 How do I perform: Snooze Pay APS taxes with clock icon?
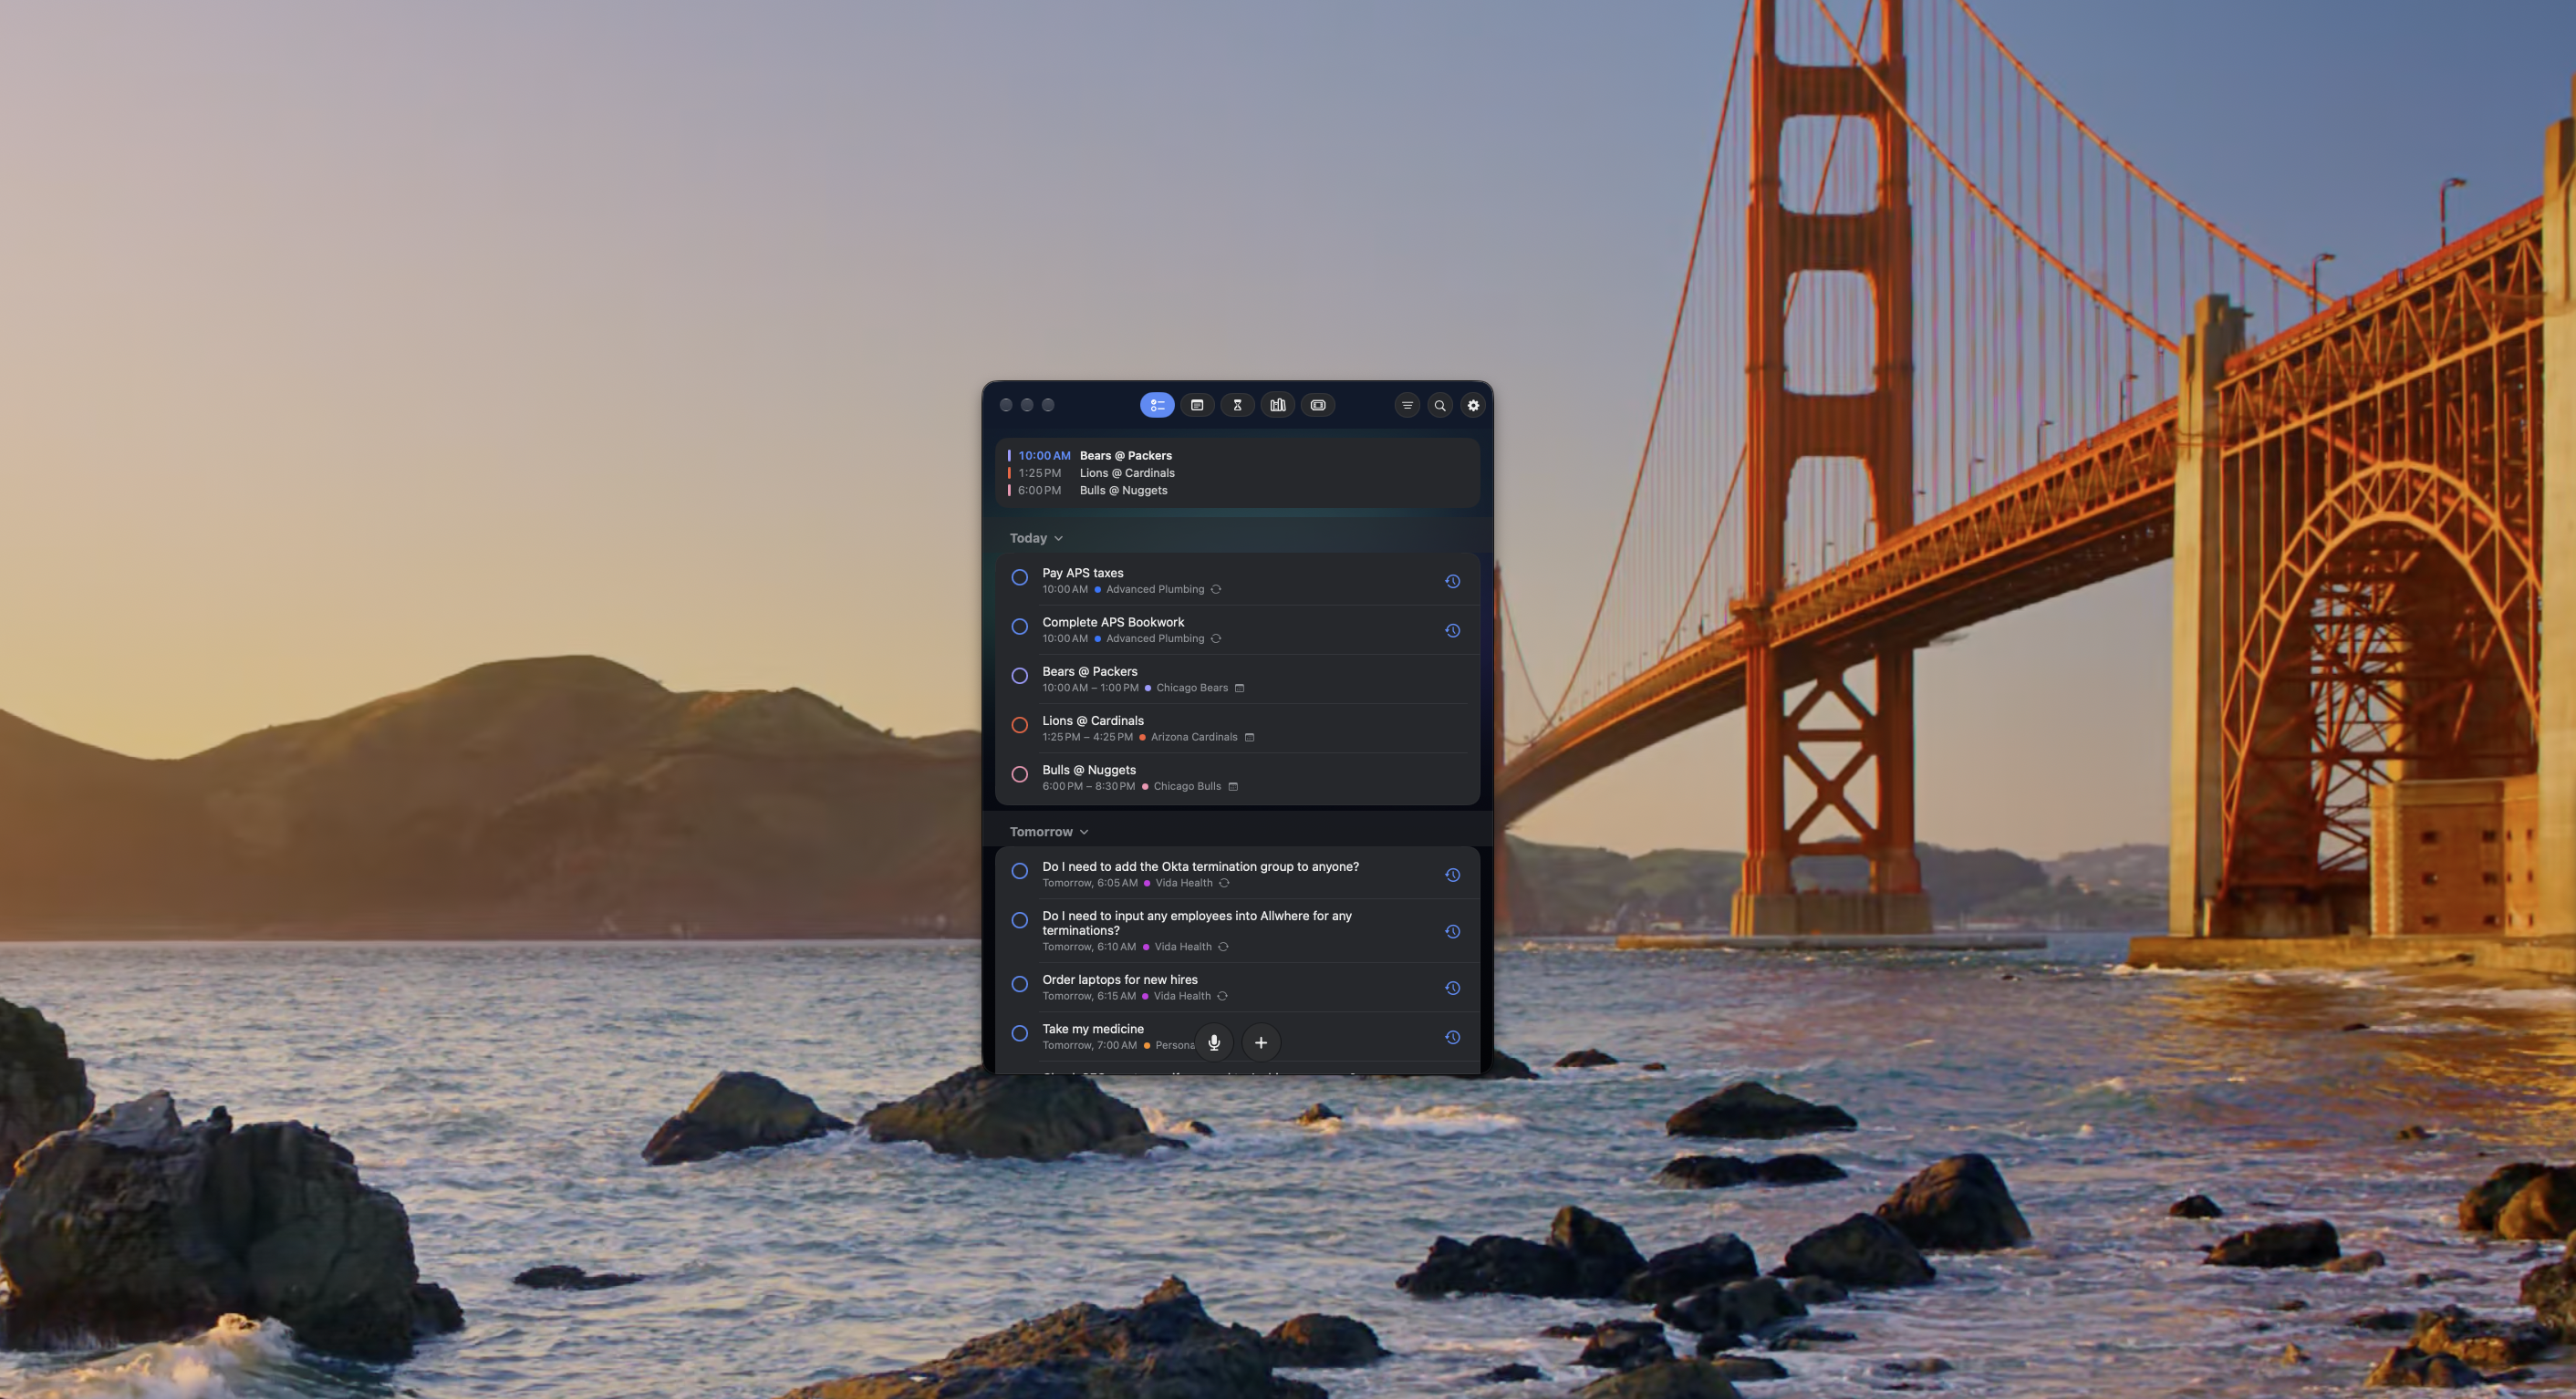(x=1452, y=581)
